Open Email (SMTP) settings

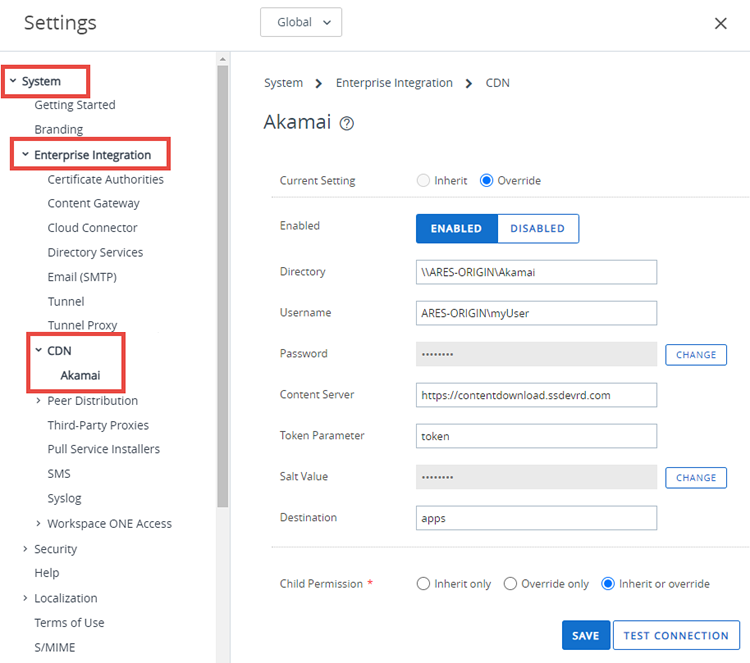tap(82, 277)
